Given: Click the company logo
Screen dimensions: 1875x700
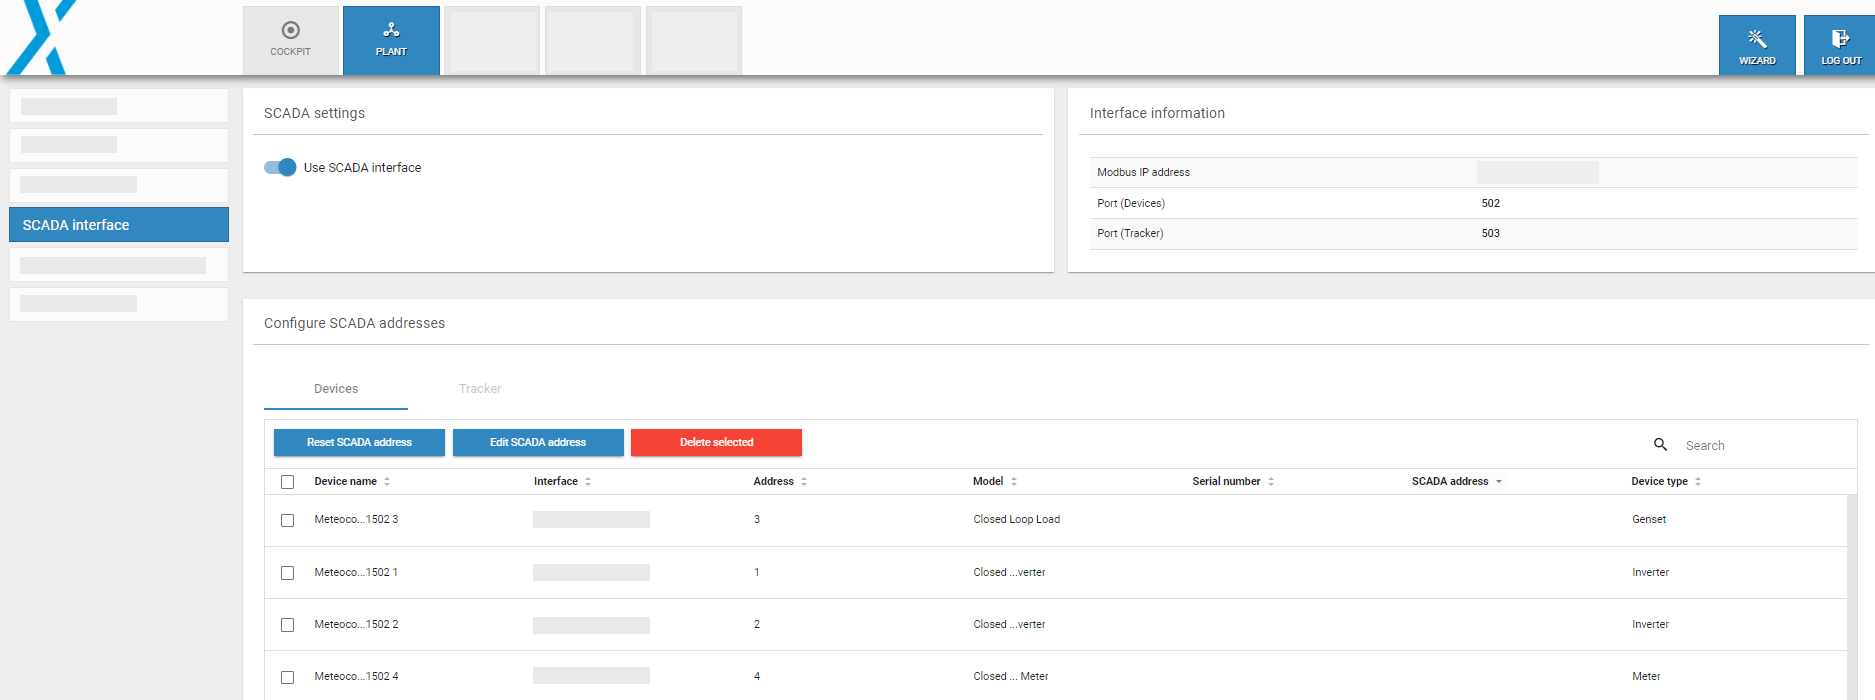Looking at the screenshot, I should click(42, 38).
